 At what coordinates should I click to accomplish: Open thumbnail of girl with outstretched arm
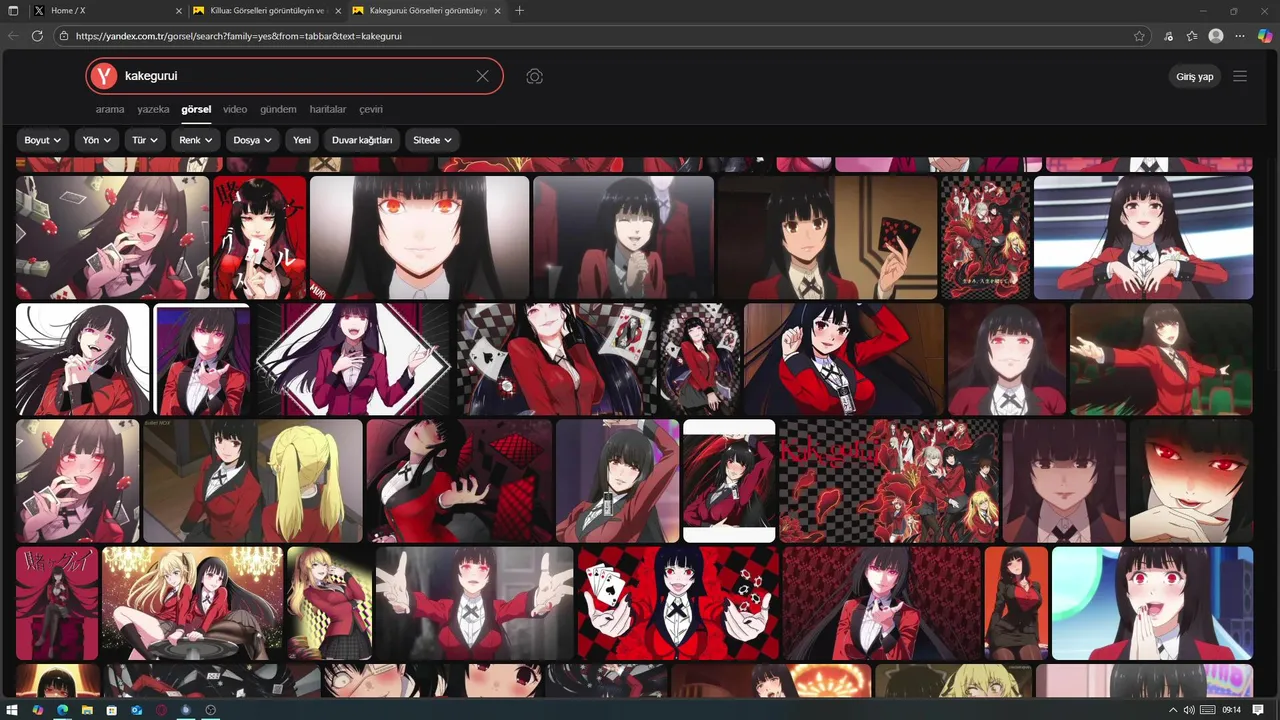tap(1161, 360)
